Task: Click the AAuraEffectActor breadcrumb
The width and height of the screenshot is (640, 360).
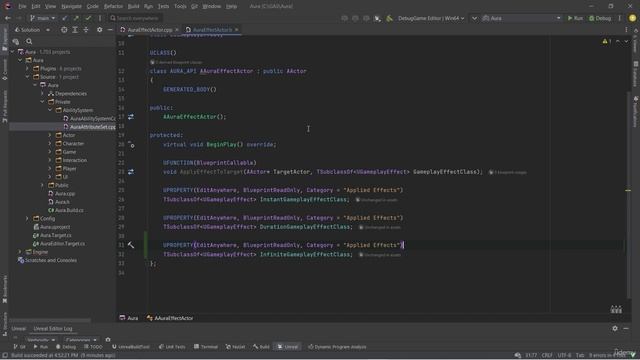Action: [170, 318]
